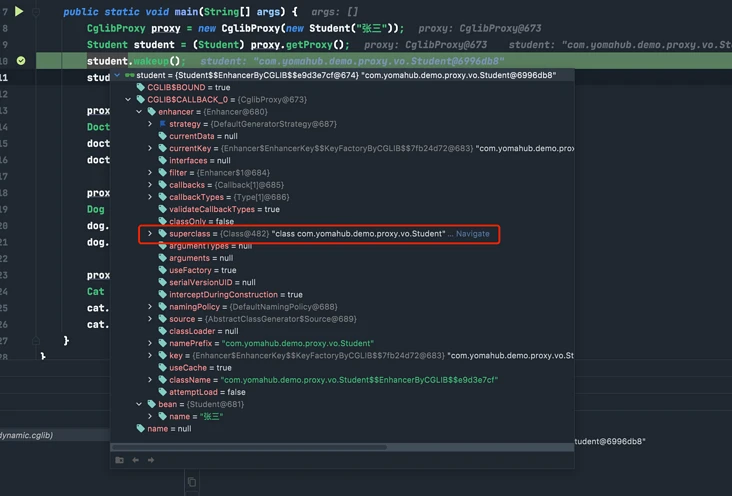Click the tag icon of validateCallbackTypes field

[162, 209]
